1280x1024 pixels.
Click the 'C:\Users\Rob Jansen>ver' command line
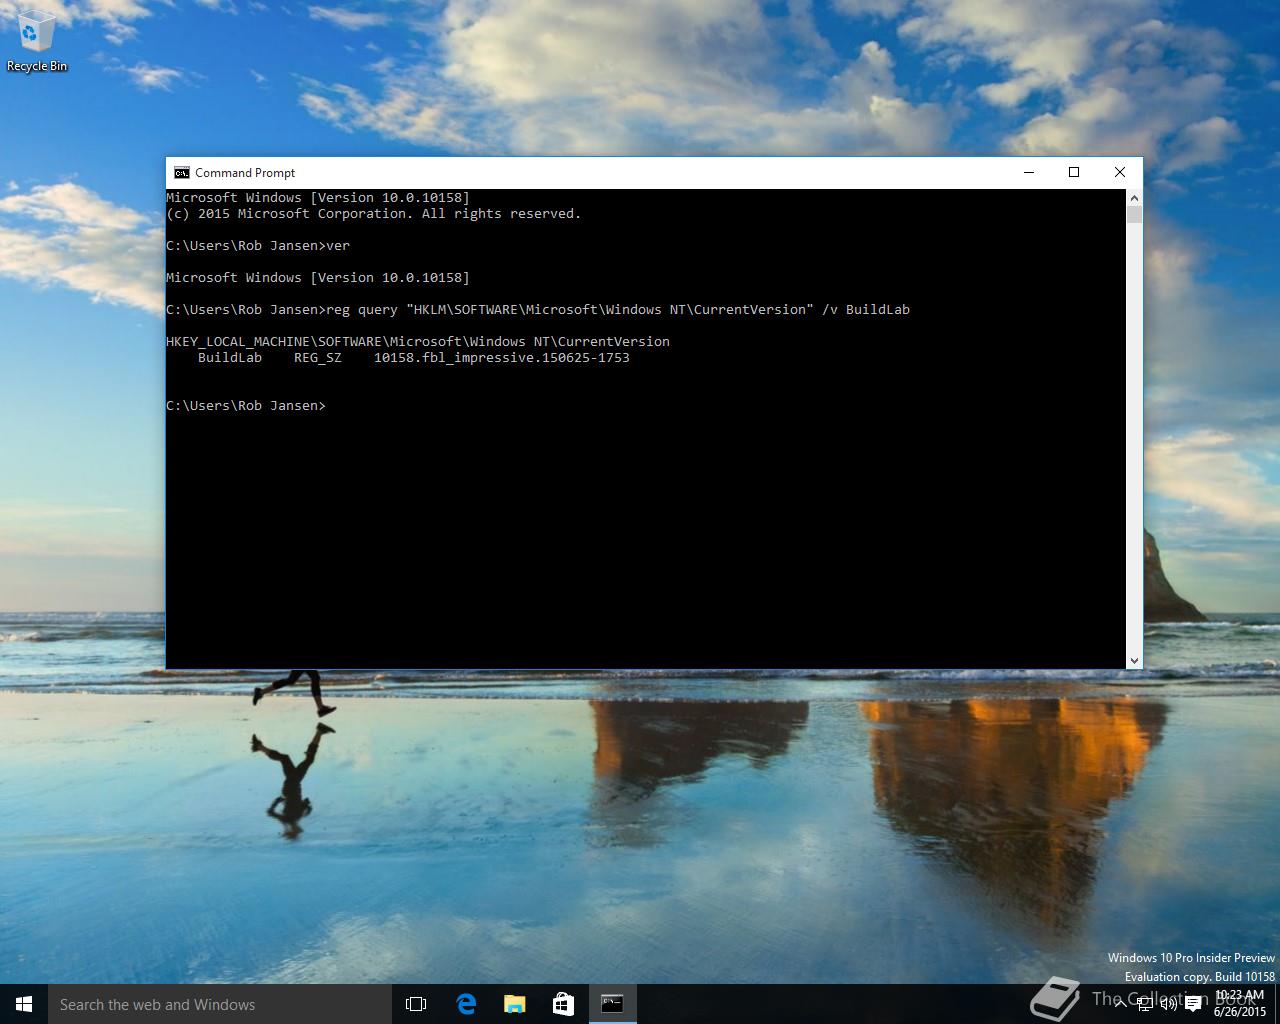(x=258, y=245)
